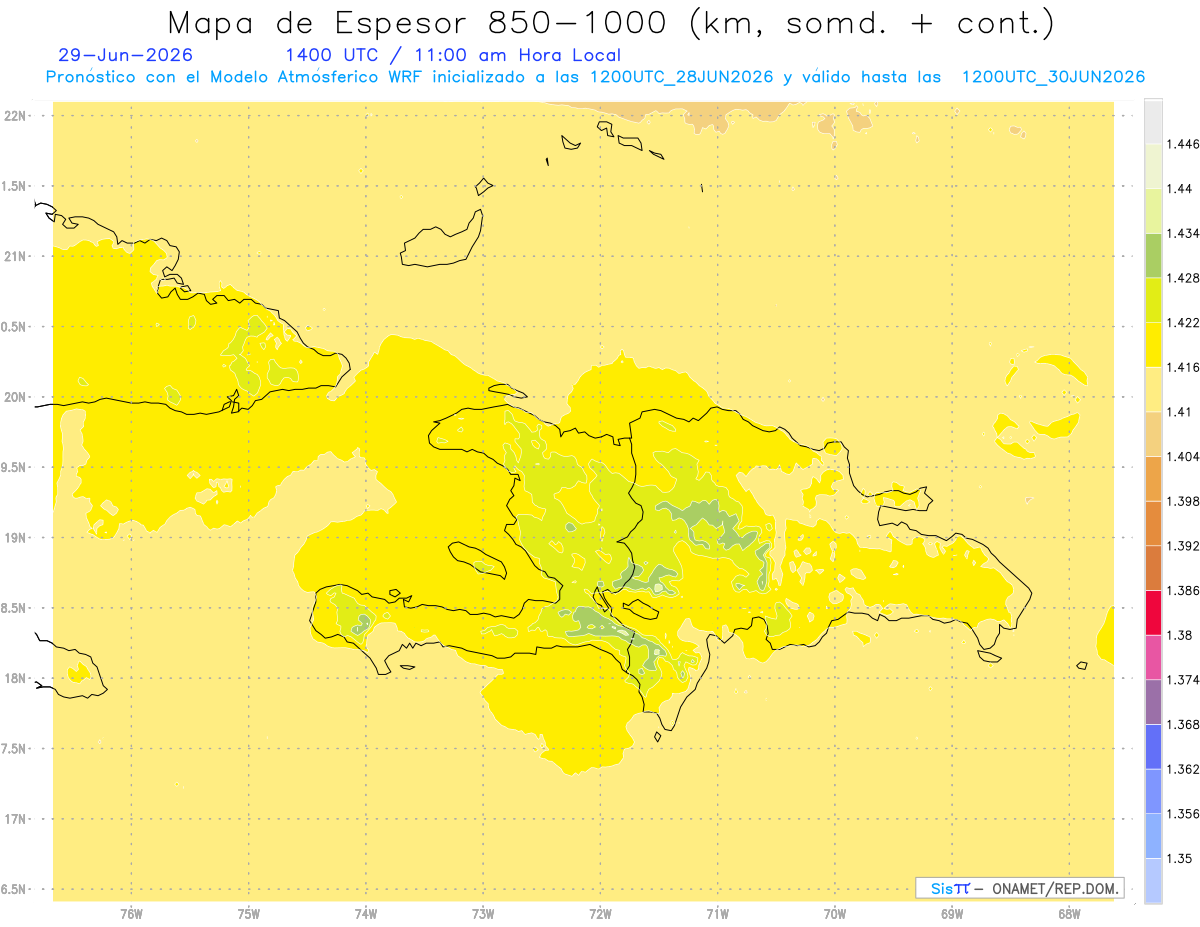Image resolution: width=1200 pixels, height=927 pixels.
Task: Click the 1.392 colorbar label
Action: tap(1182, 546)
